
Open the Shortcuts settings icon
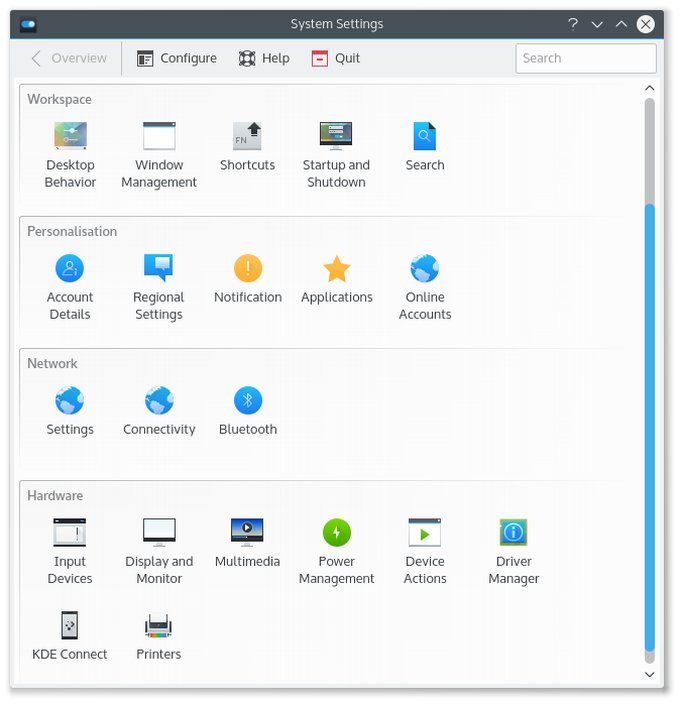(247, 137)
